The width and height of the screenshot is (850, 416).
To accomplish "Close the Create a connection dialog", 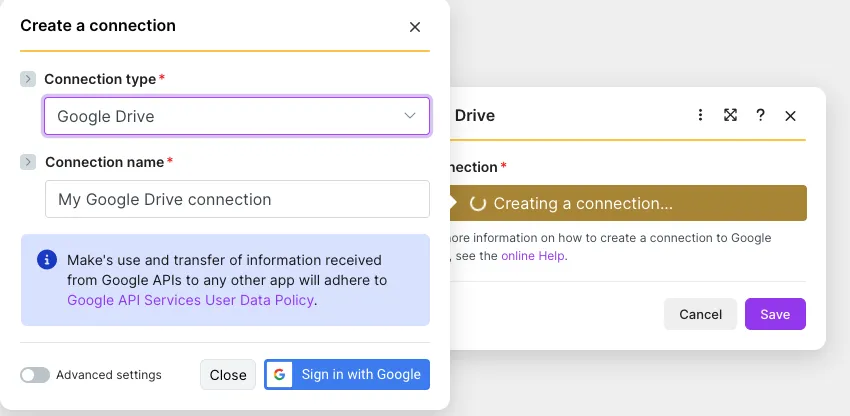I will pyautogui.click(x=415, y=27).
